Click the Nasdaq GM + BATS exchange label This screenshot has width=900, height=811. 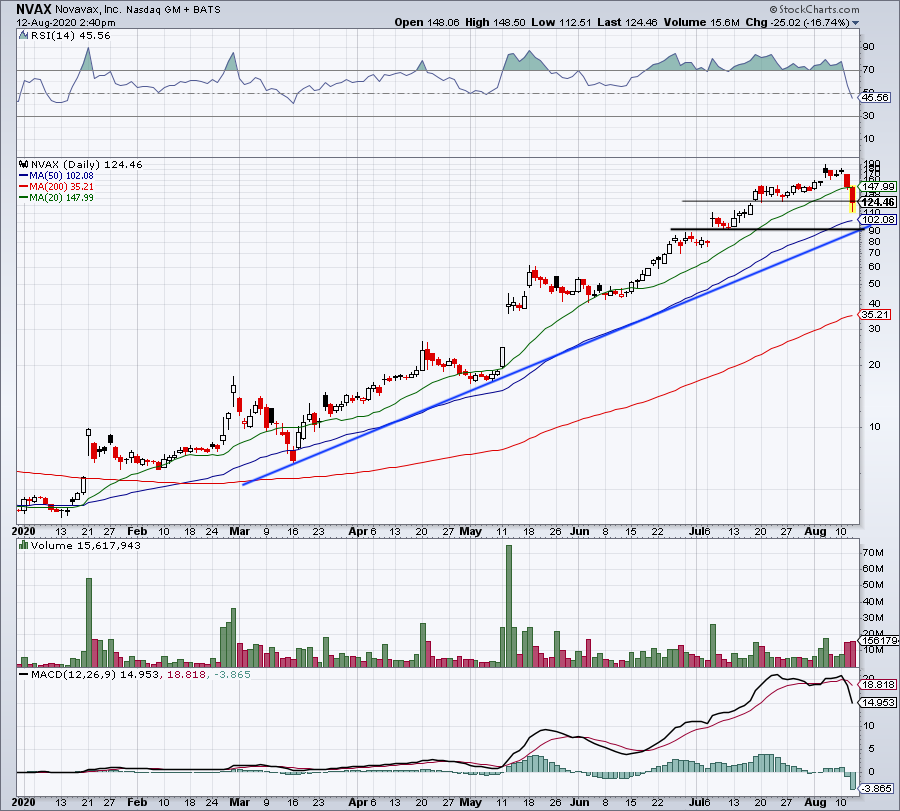pos(173,10)
